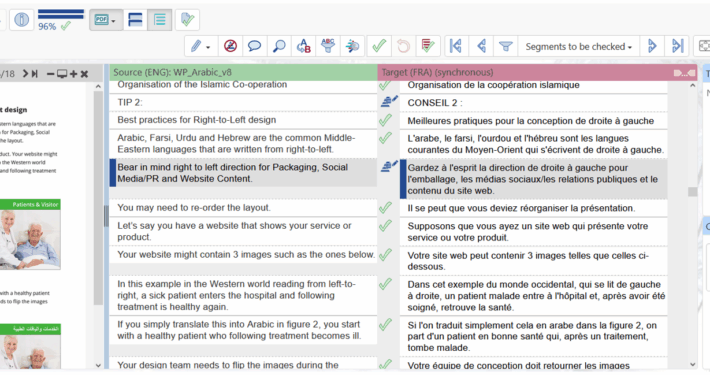710x375 pixels.
Task: Jump to the first segment
Action: (456, 46)
